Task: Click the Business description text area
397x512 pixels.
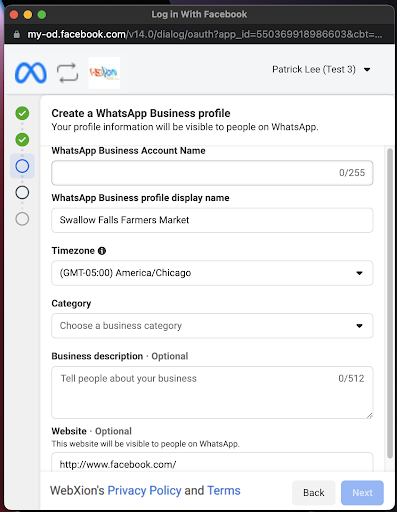Action: [x=212, y=392]
